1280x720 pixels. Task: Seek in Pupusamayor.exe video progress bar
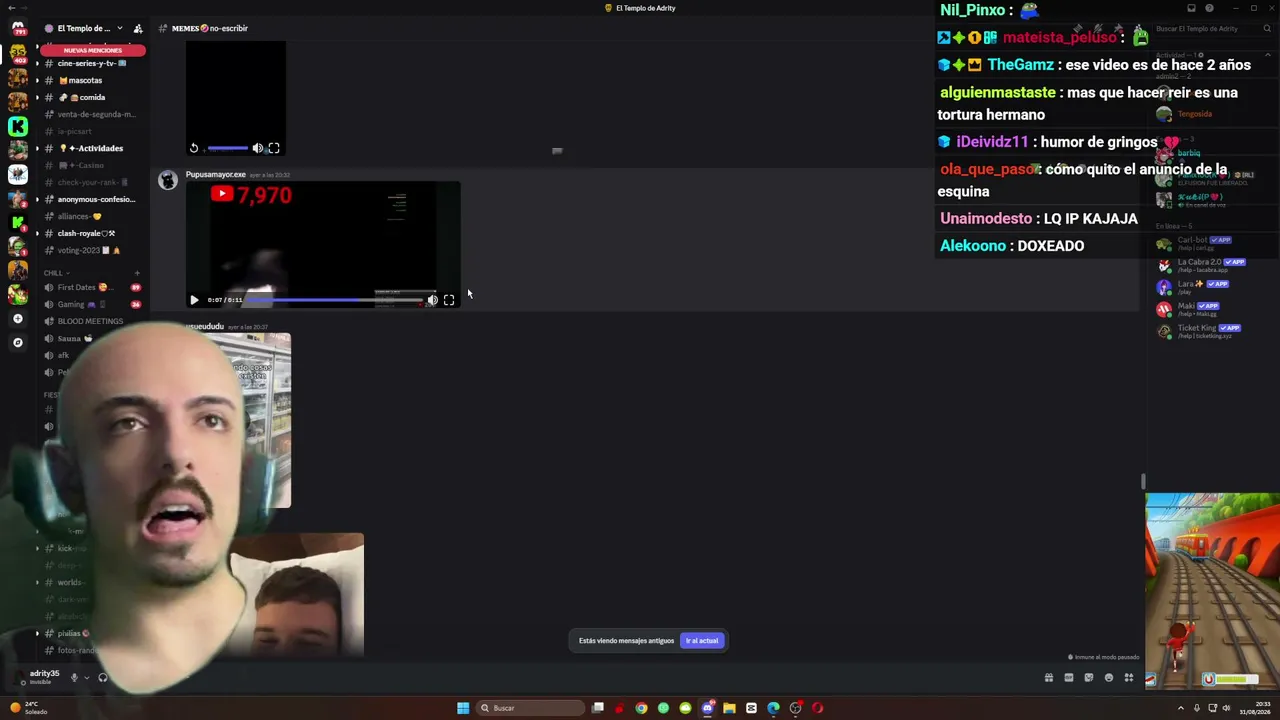334,300
